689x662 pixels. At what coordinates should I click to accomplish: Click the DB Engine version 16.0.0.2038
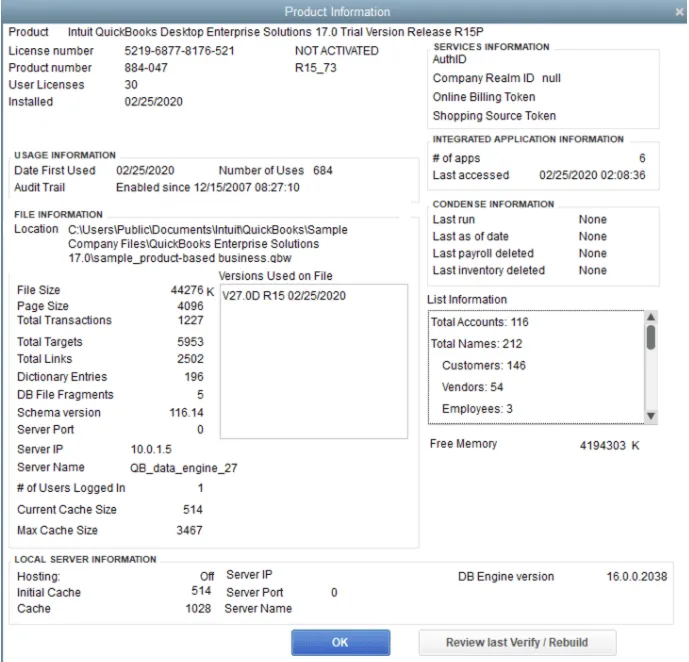point(637,577)
